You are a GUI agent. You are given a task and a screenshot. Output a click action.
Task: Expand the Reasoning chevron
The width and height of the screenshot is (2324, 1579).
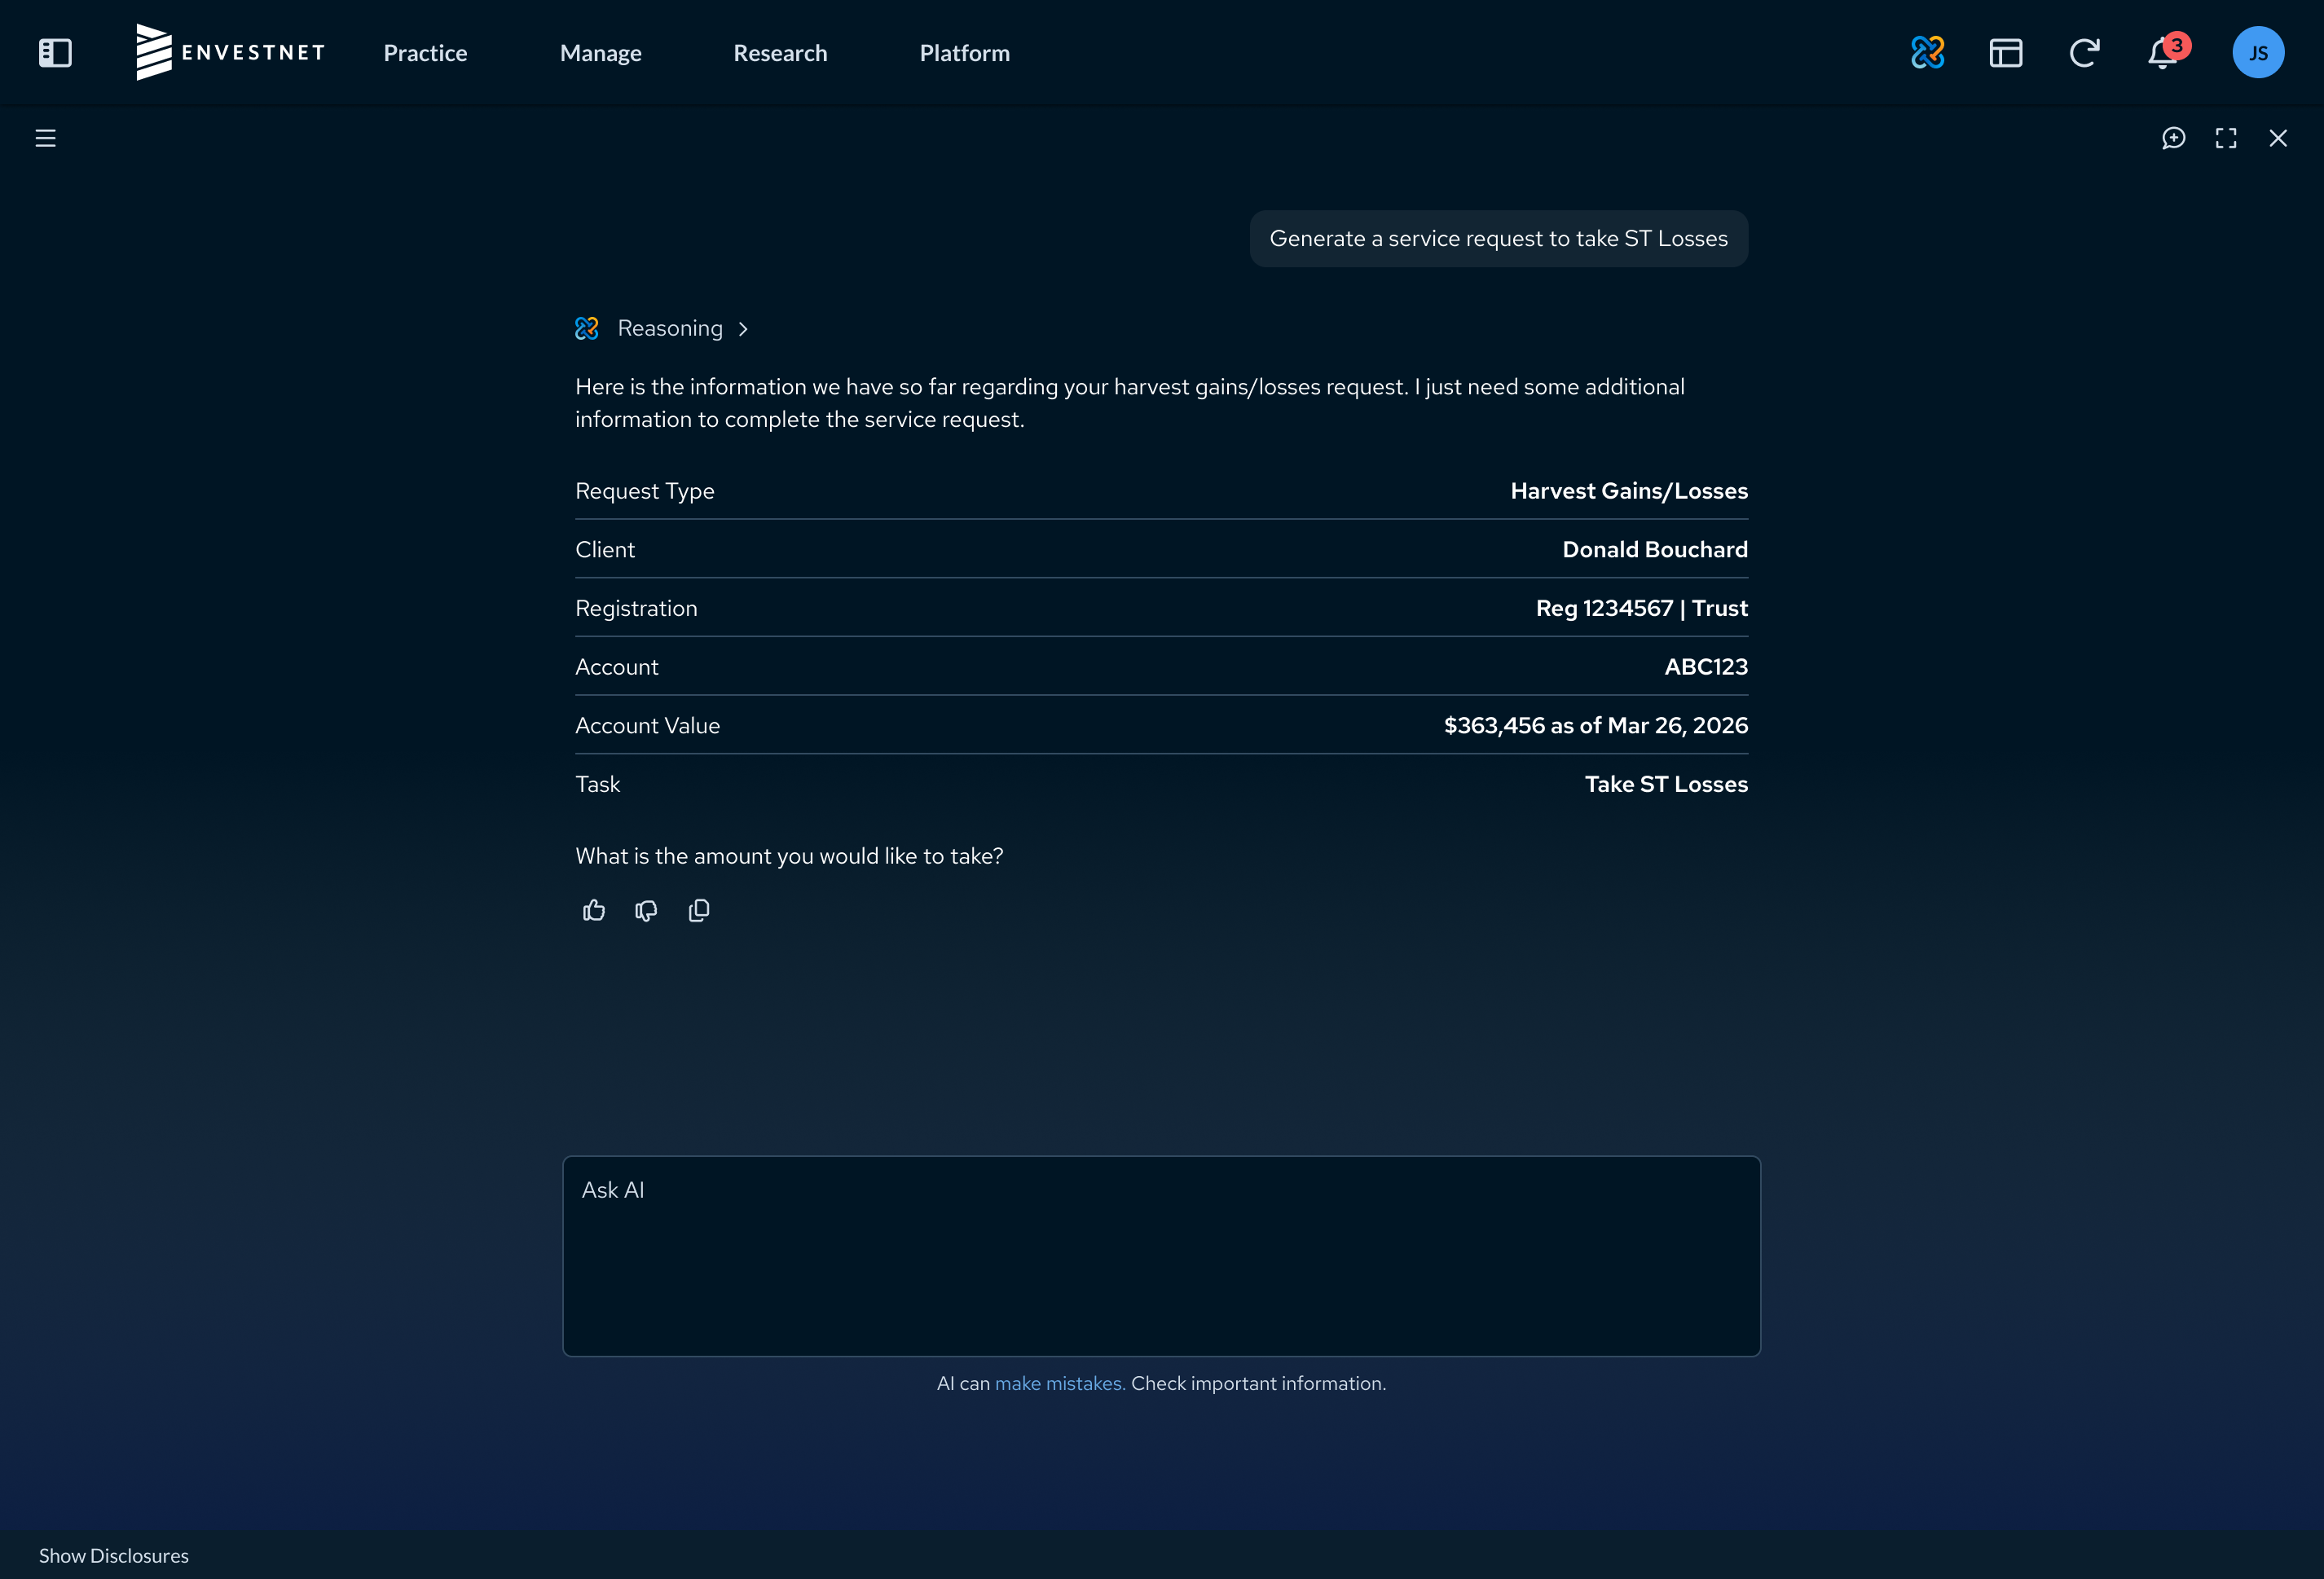coord(743,329)
